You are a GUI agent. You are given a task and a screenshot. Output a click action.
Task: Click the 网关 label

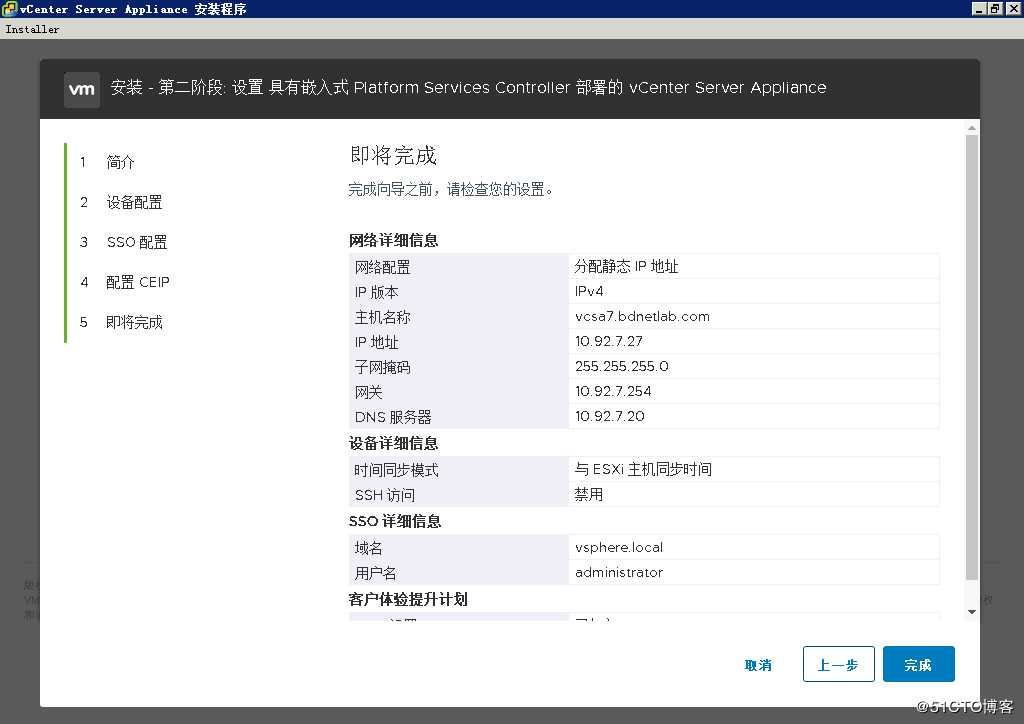tap(368, 392)
